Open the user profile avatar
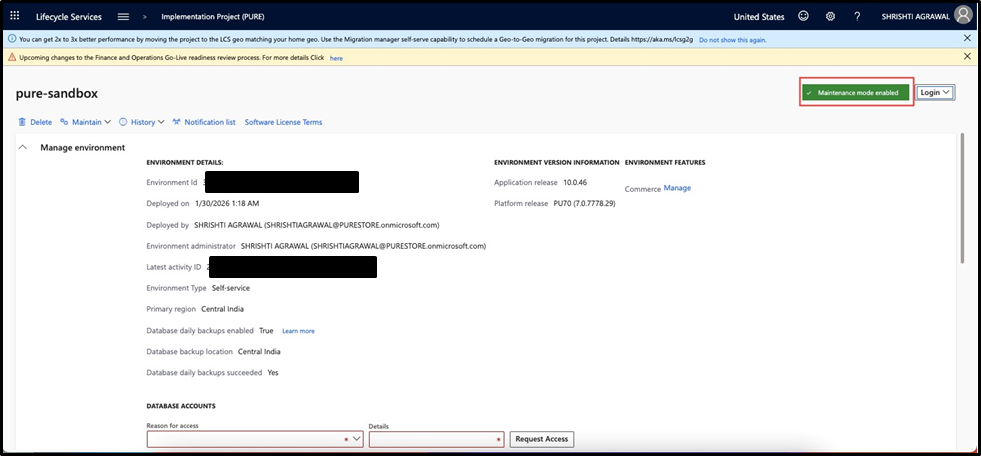Viewport: 981px width, 456px height. point(963,16)
